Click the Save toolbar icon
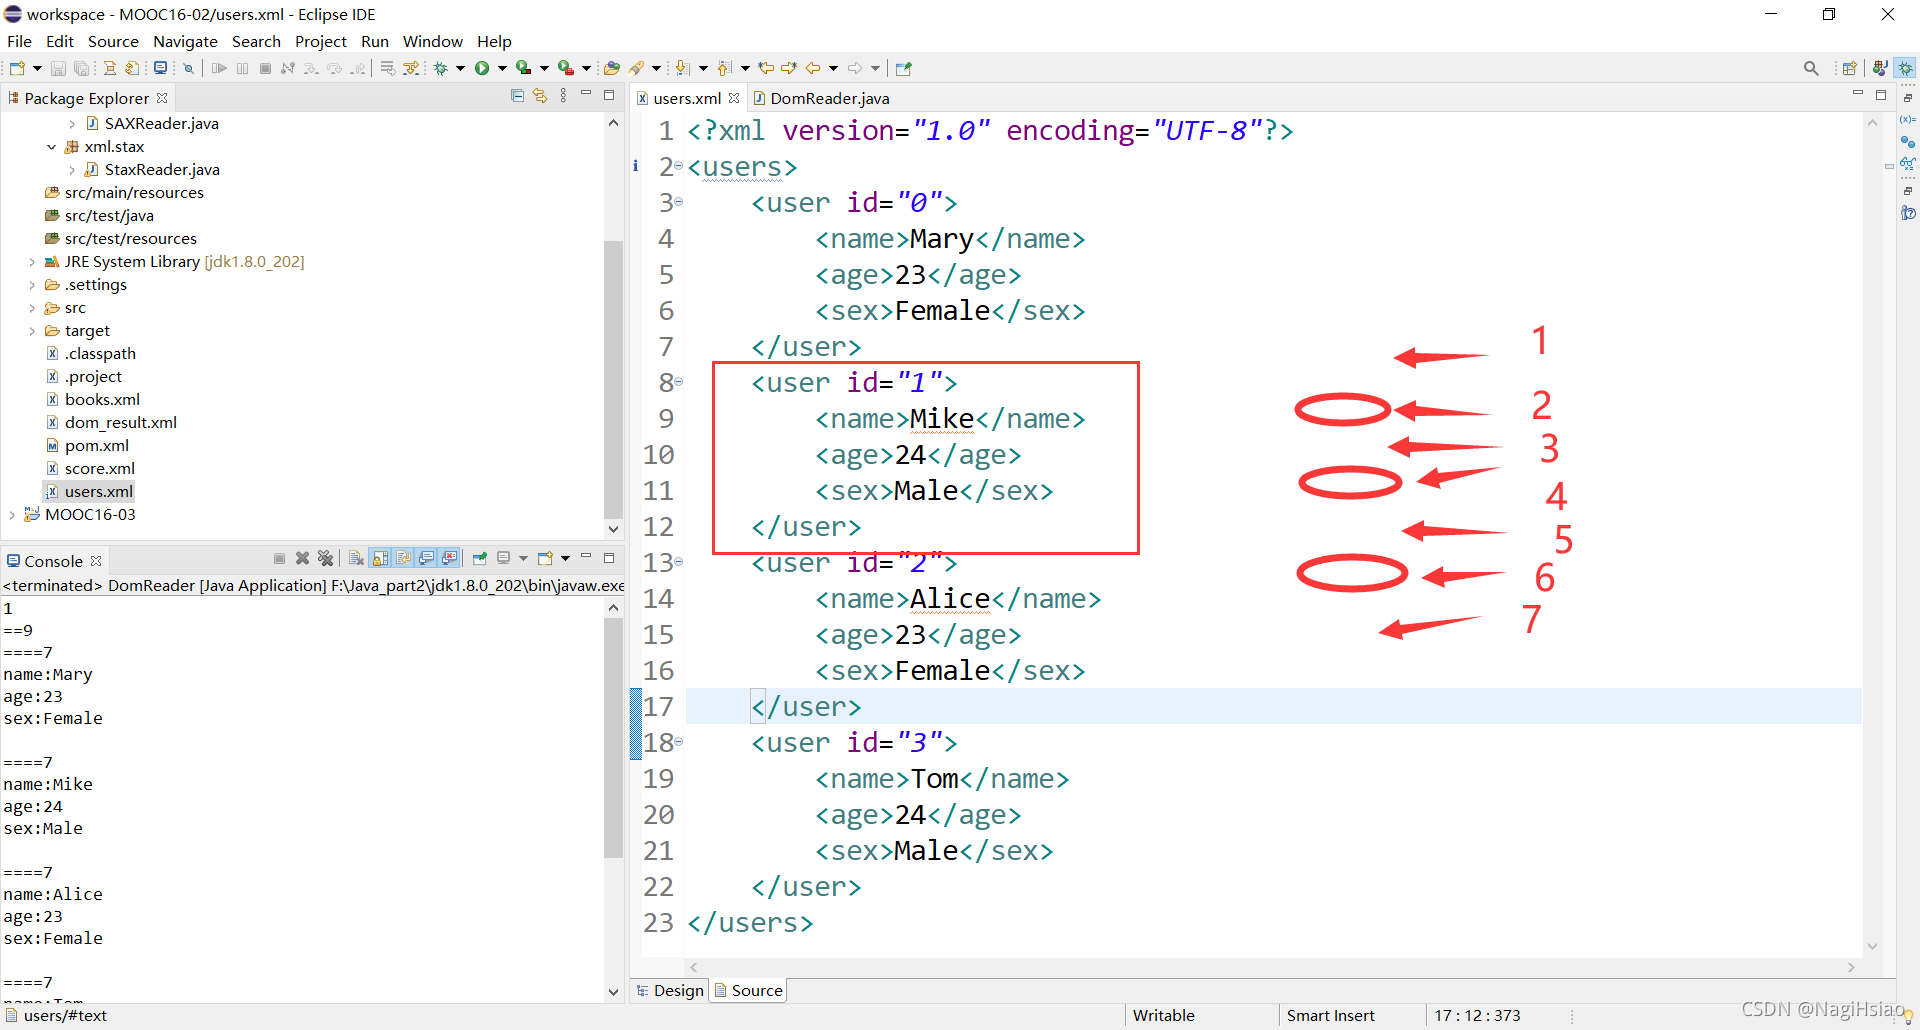Image resolution: width=1920 pixels, height=1030 pixels. (58, 68)
